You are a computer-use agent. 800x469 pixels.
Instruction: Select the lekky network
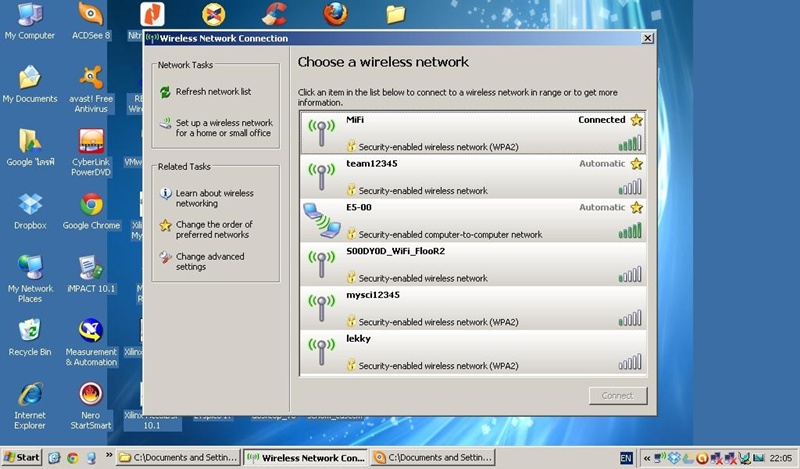coord(473,352)
